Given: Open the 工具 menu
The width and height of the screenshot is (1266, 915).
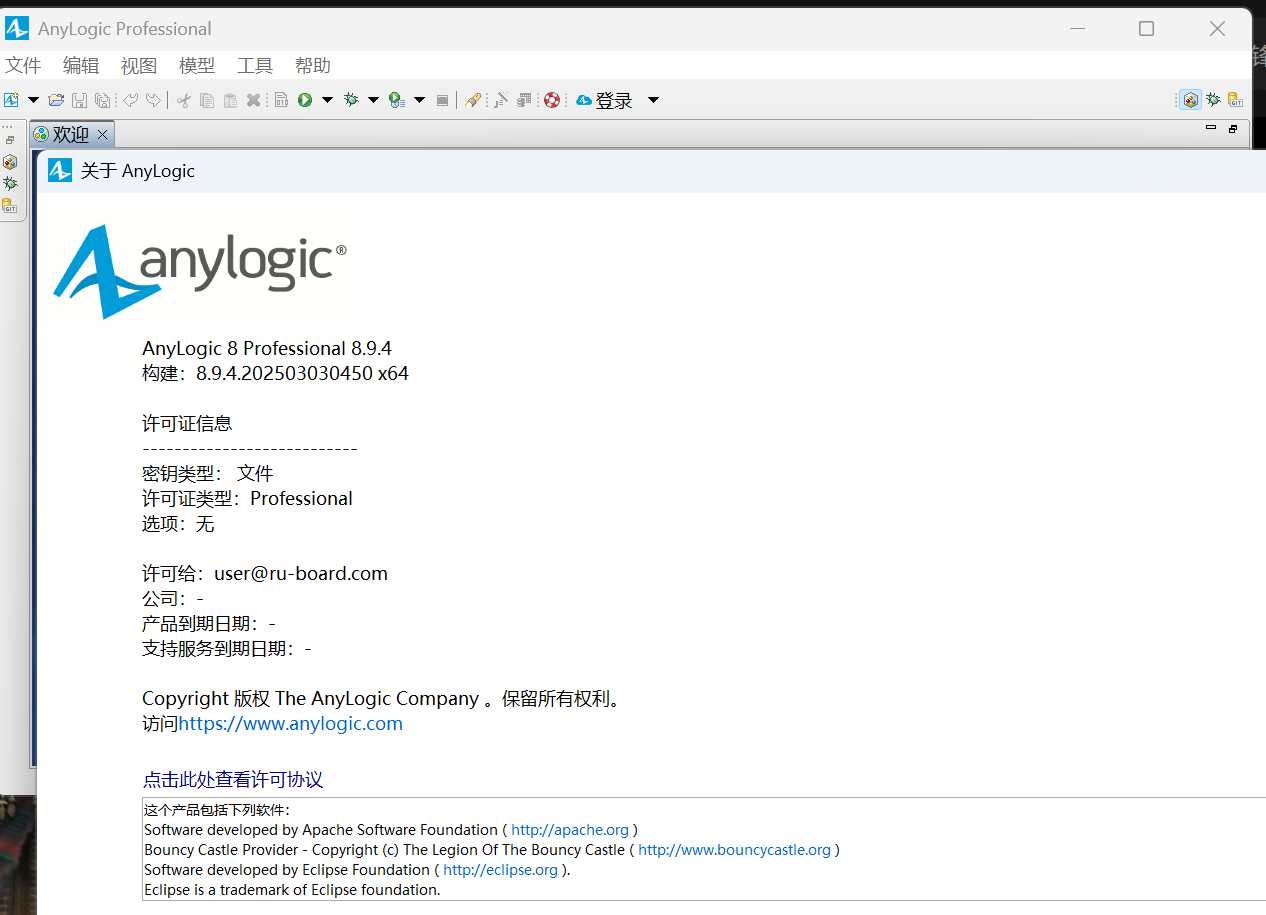Looking at the screenshot, I should (255, 66).
